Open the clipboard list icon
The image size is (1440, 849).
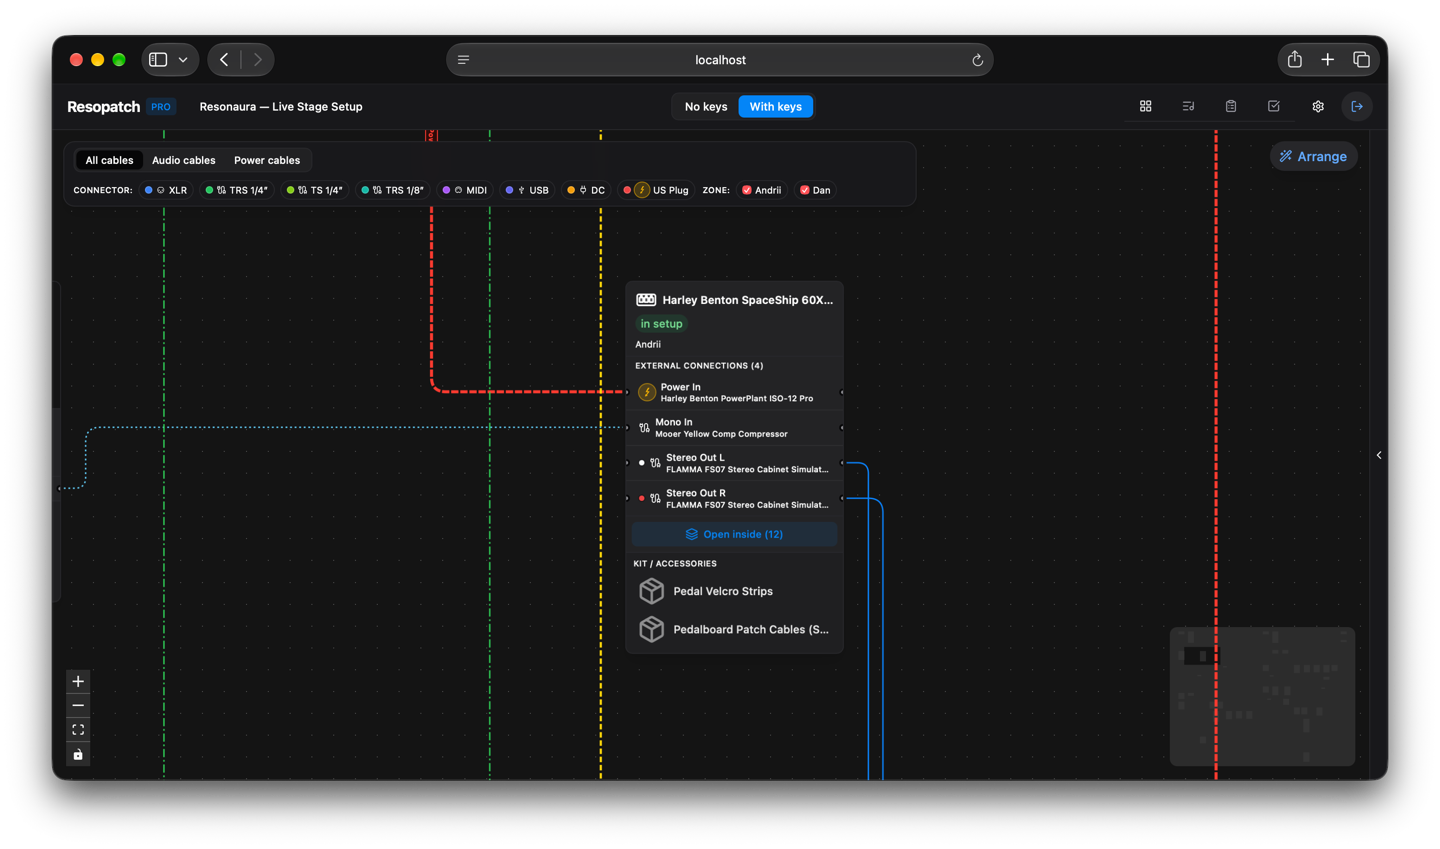coord(1231,106)
